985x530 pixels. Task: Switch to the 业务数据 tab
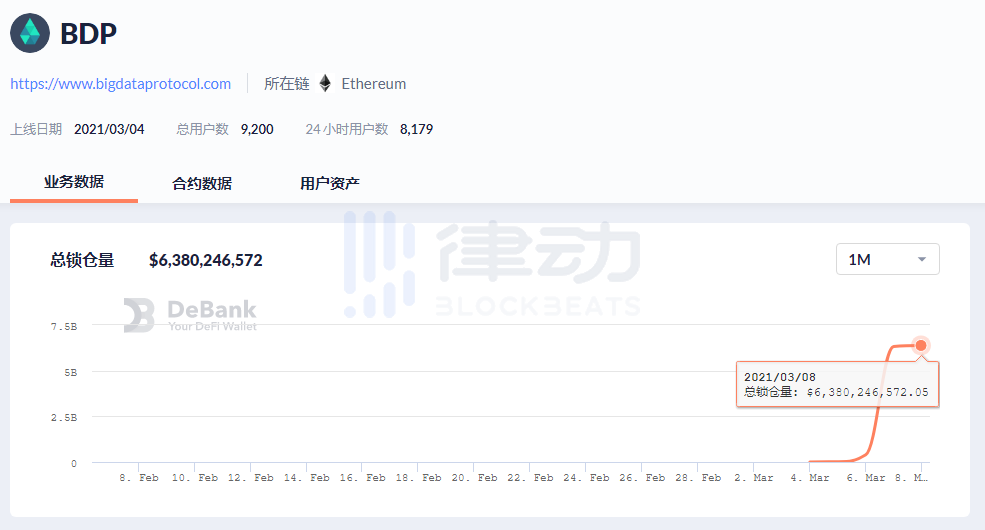pos(74,182)
